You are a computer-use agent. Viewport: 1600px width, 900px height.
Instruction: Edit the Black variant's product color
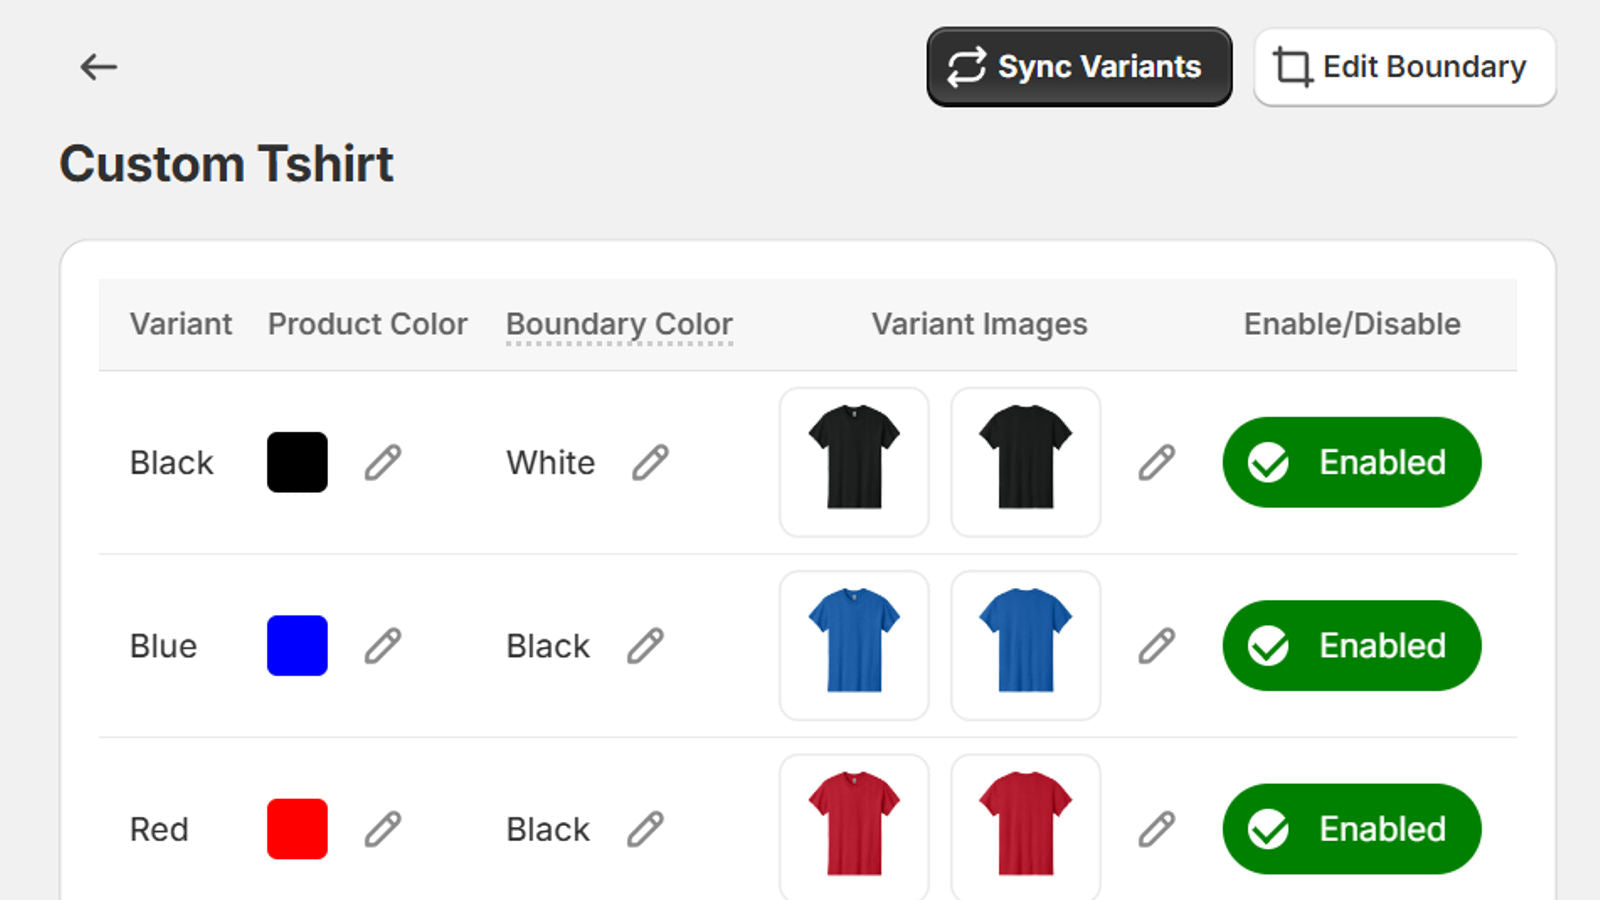click(x=383, y=462)
